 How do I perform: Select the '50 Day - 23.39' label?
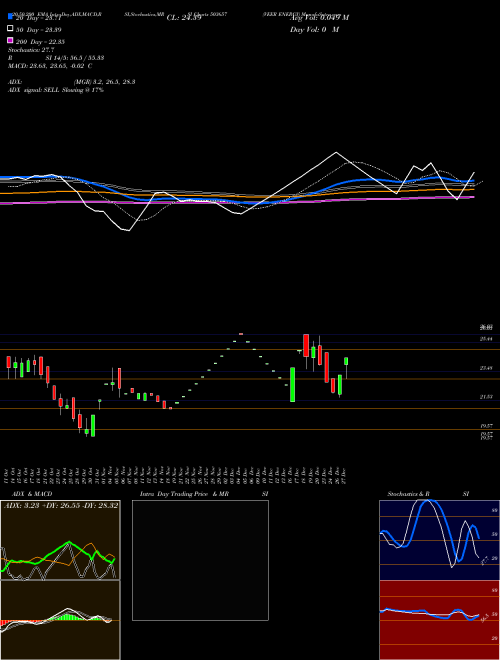pos(38,30)
